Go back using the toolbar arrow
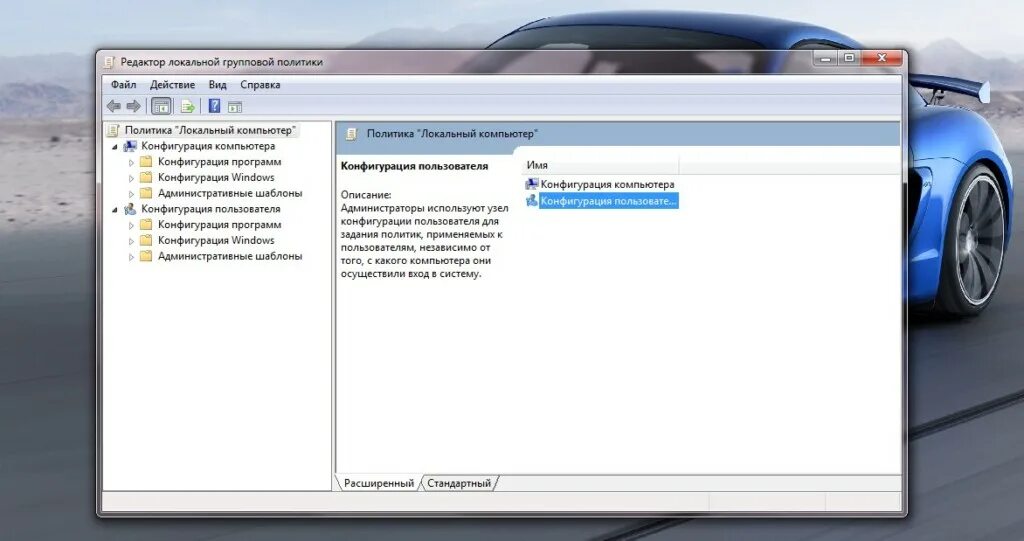 114,106
